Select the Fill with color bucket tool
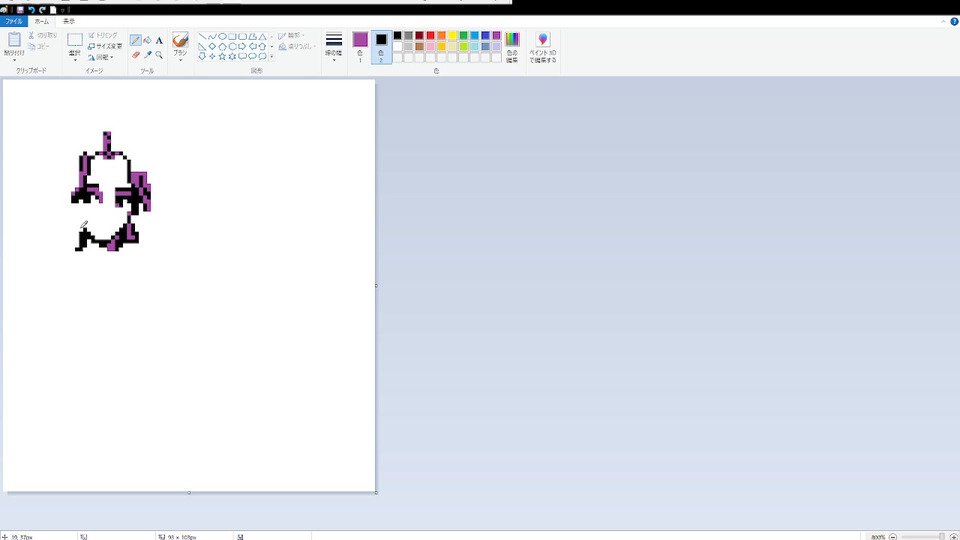Image resolution: width=960 pixels, height=540 pixels. pos(148,40)
